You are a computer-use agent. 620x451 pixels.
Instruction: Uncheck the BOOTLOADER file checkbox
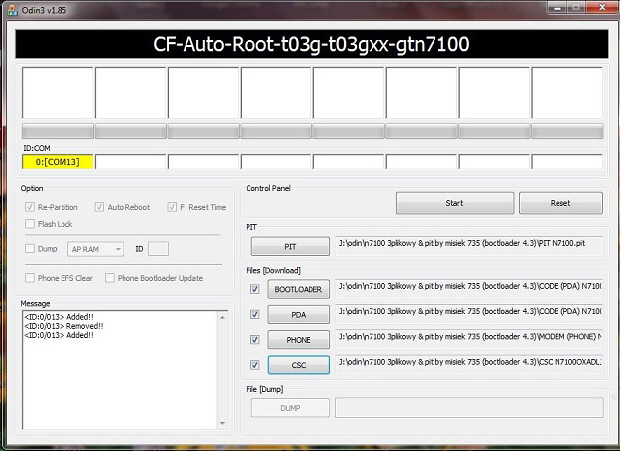pyautogui.click(x=255, y=289)
